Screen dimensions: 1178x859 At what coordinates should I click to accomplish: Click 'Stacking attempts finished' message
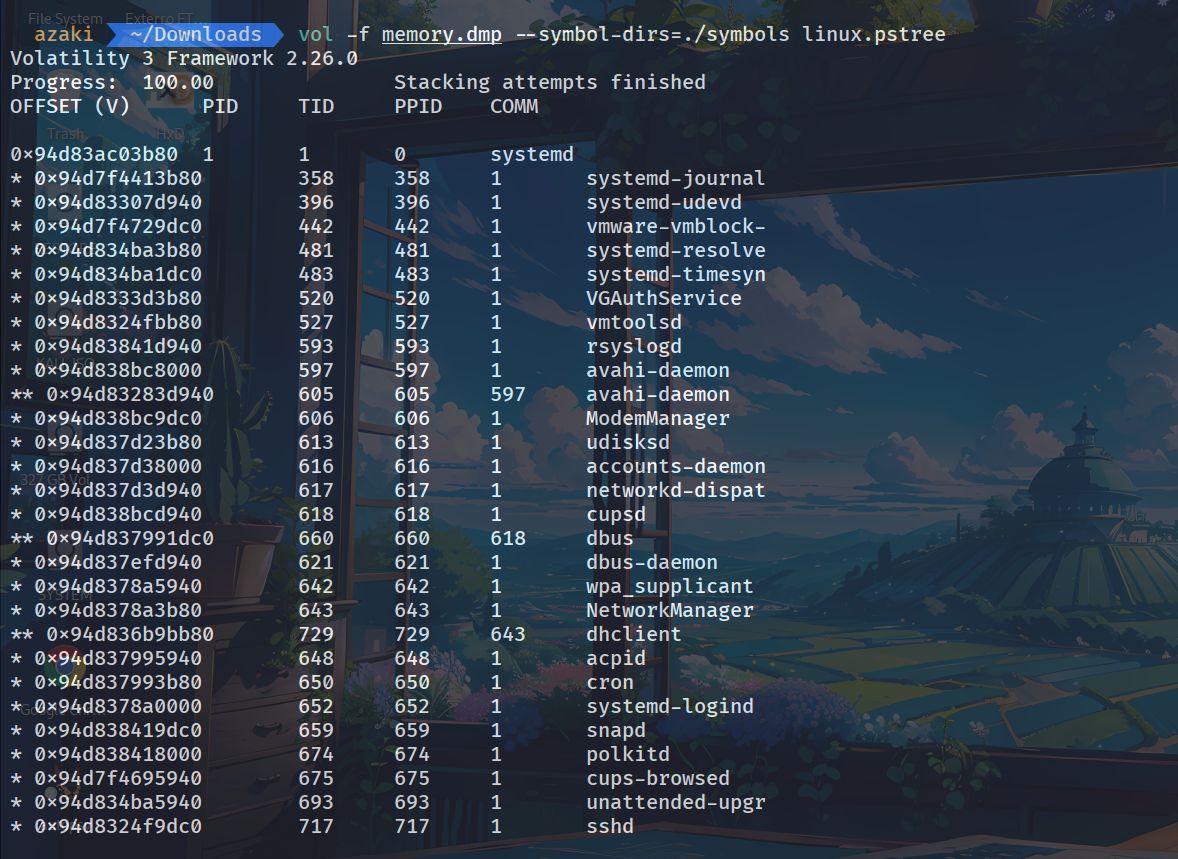pyautogui.click(x=550, y=83)
